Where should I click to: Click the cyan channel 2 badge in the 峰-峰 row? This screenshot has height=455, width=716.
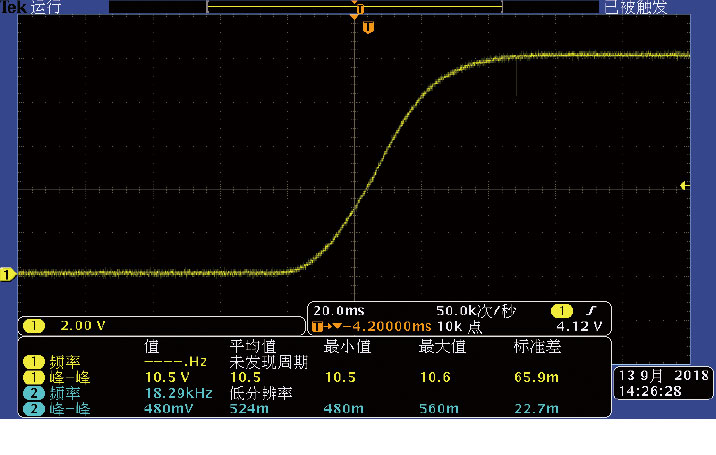click(34, 408)
